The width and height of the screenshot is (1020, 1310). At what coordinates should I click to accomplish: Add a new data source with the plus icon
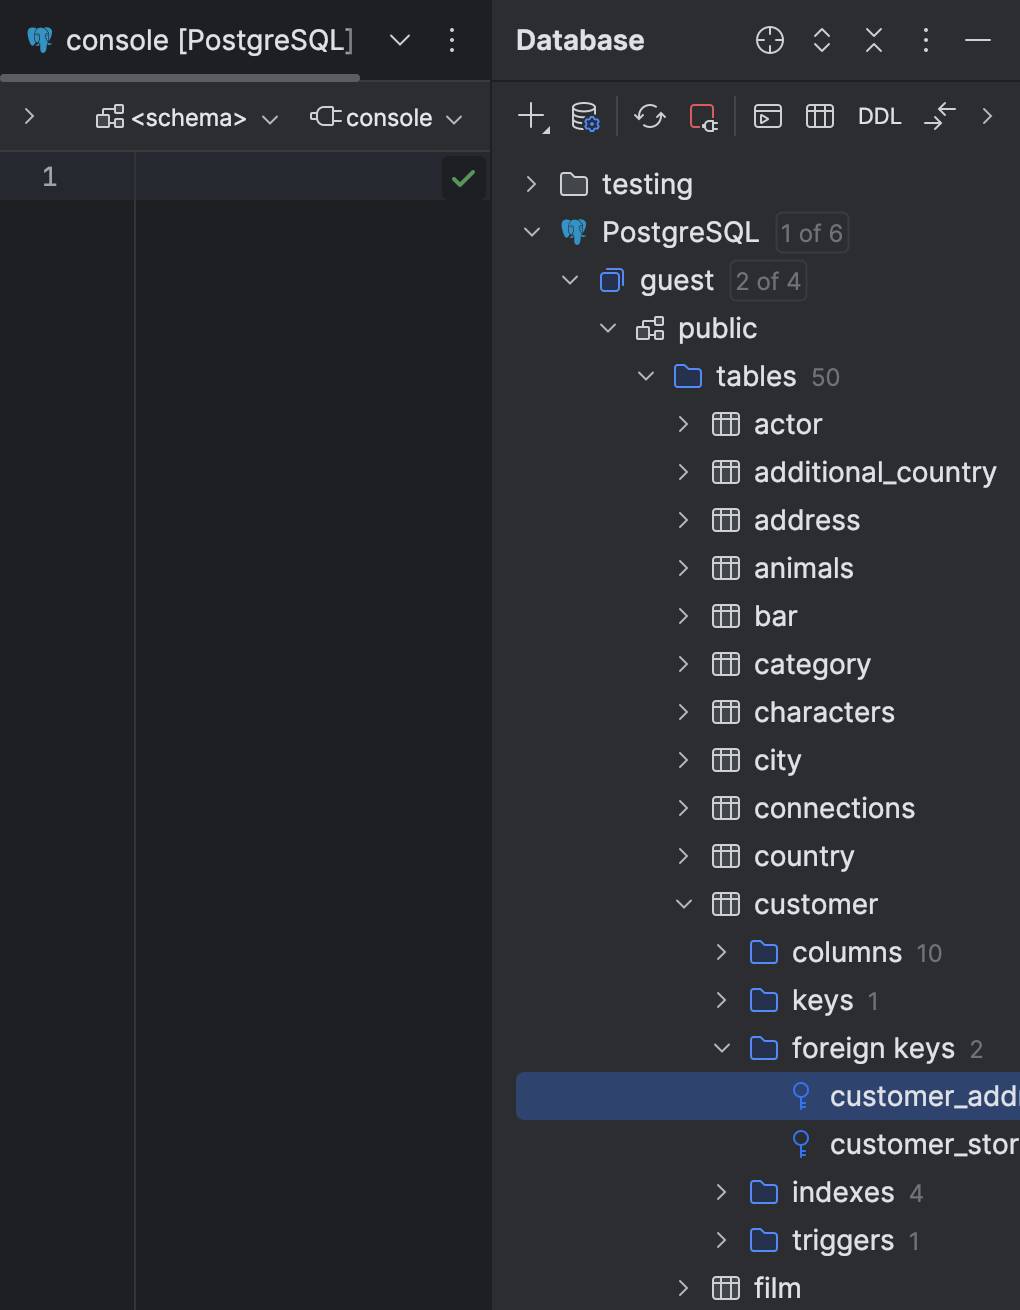click(x=531, y=116)
